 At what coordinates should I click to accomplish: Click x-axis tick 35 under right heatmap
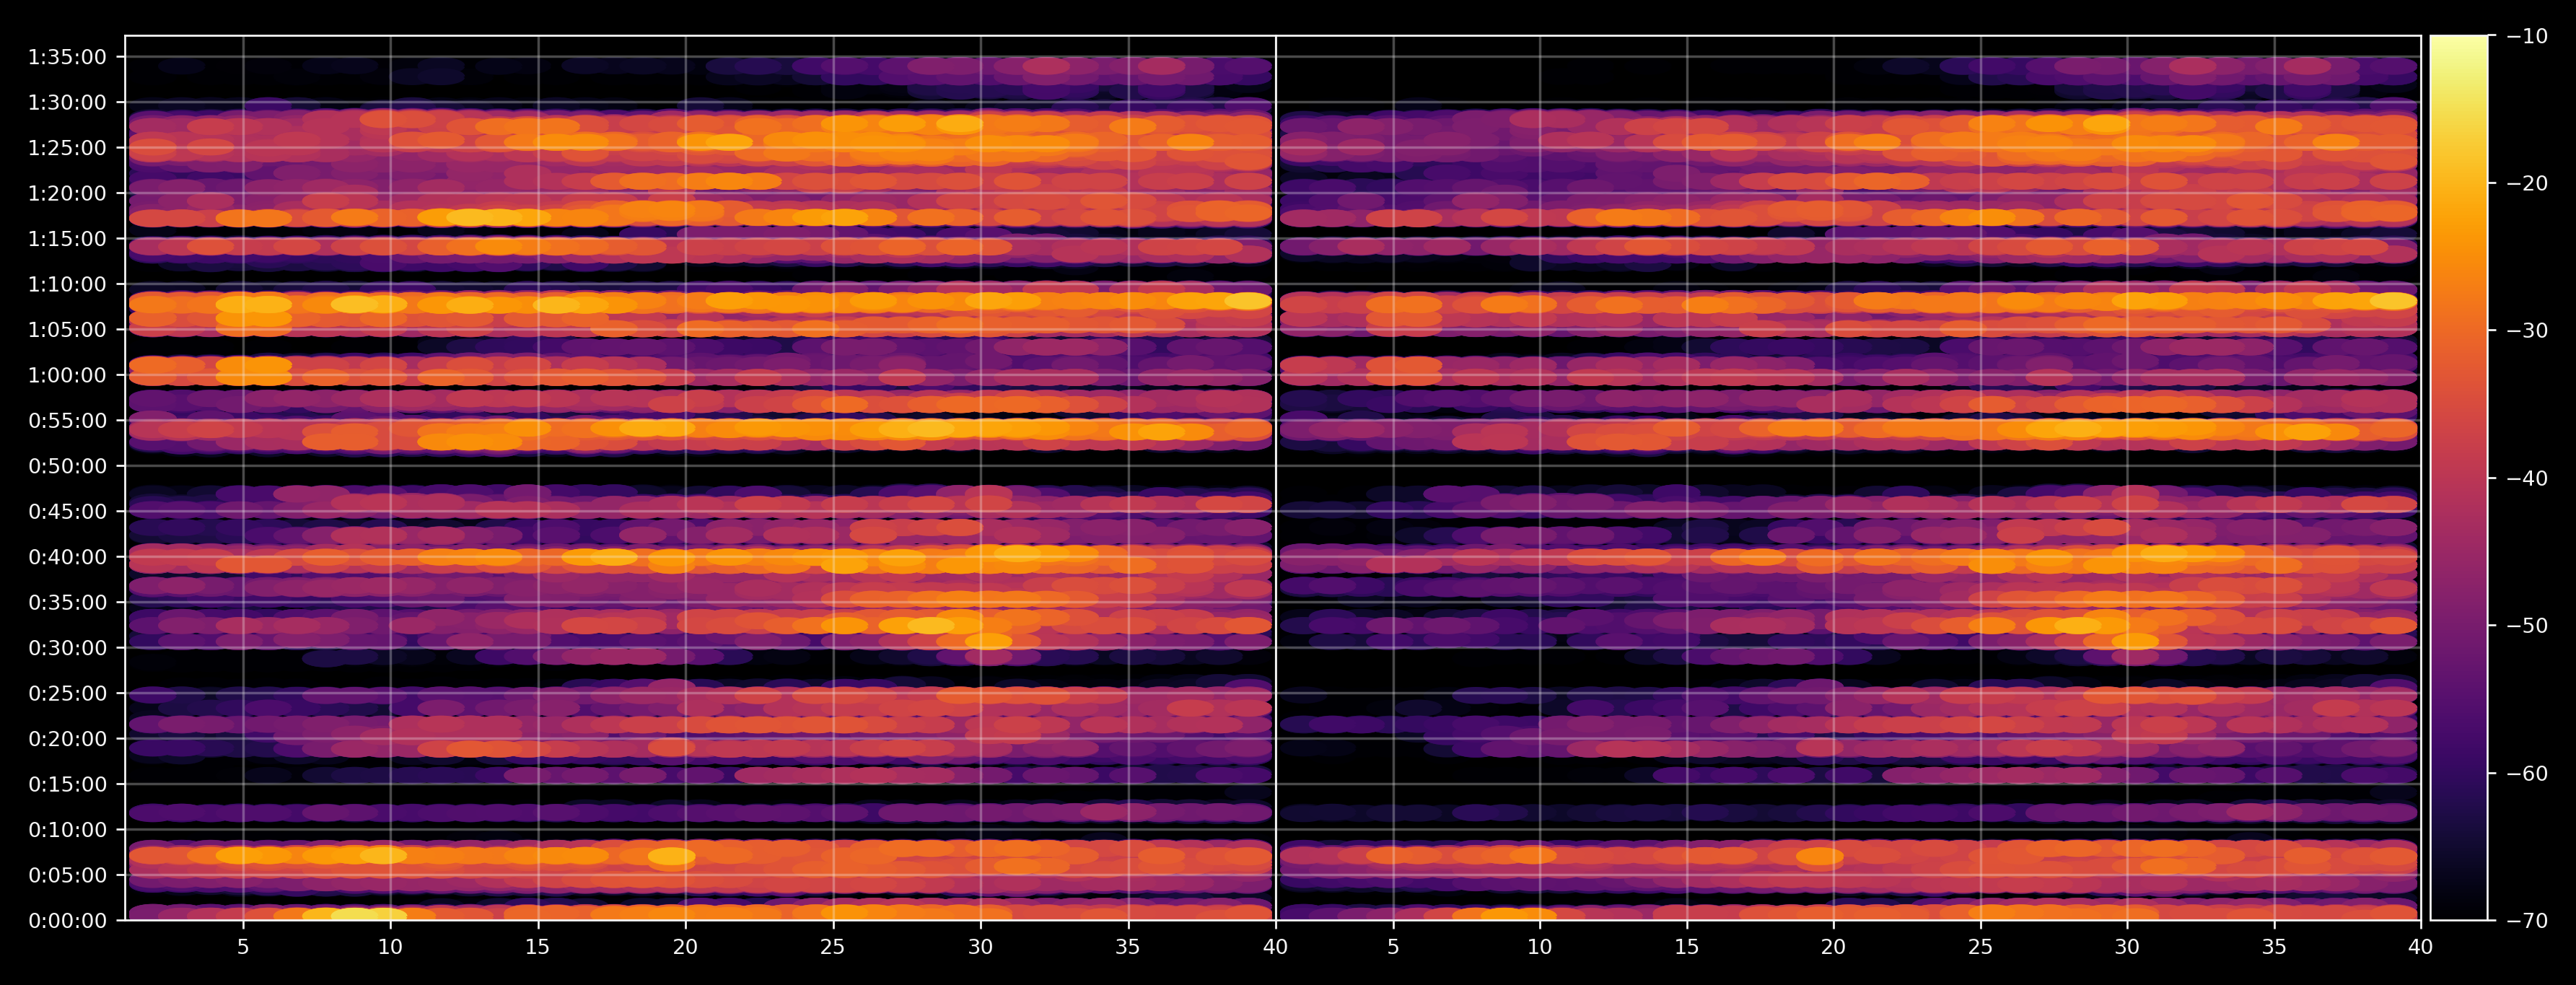[2275, 947]
